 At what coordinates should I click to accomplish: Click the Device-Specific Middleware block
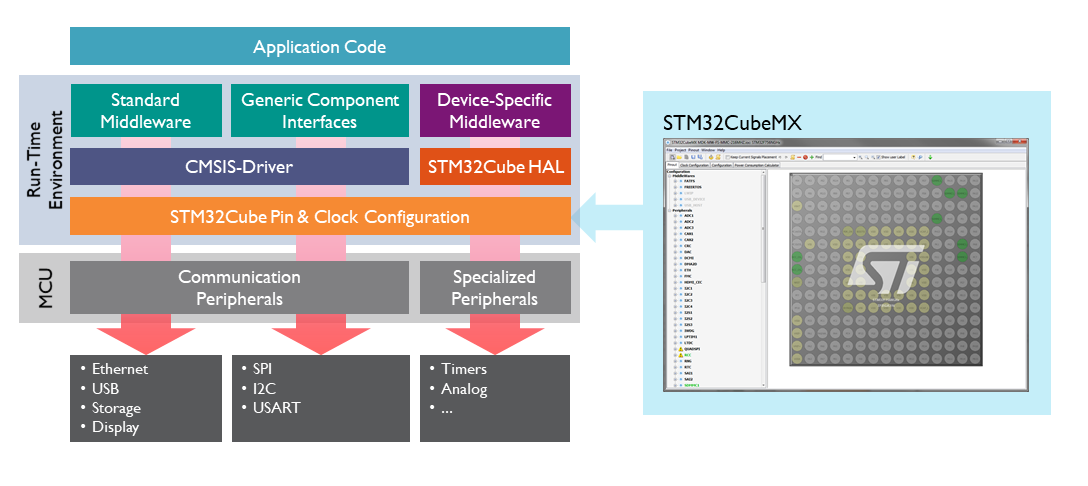495,110
